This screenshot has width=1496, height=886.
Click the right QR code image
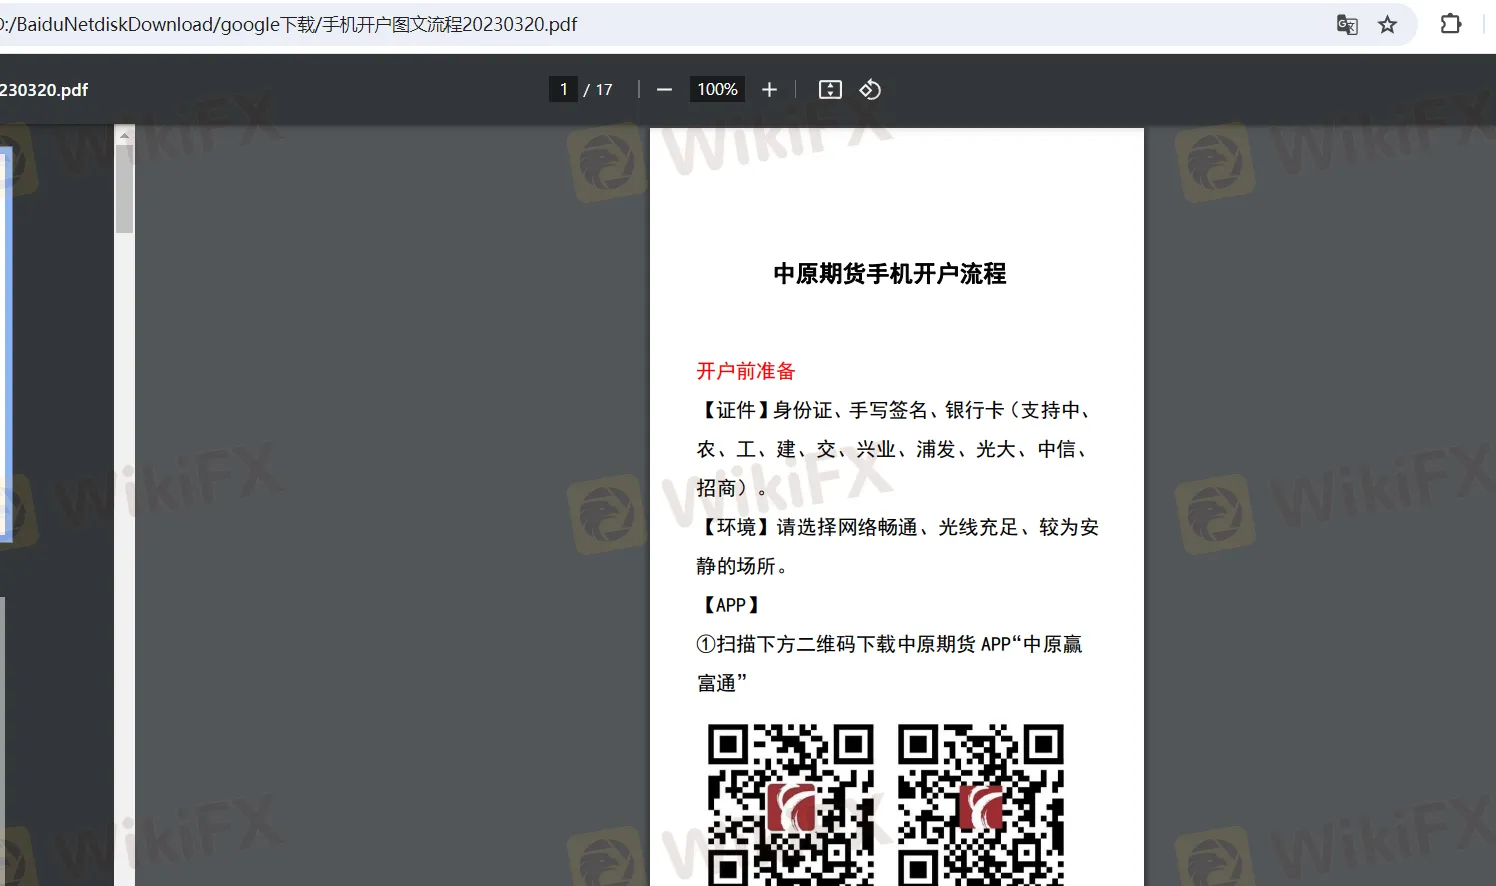tap(980, 804)
